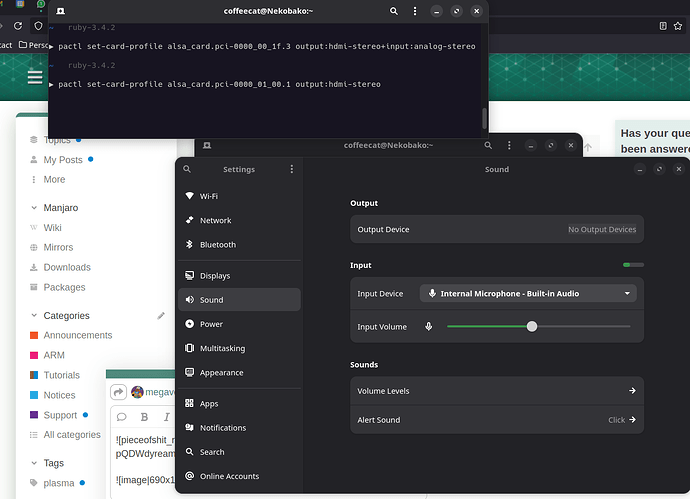This screenshot has width=690, height=499.
Task: Click the Output Device row
Action: point(497,229)
